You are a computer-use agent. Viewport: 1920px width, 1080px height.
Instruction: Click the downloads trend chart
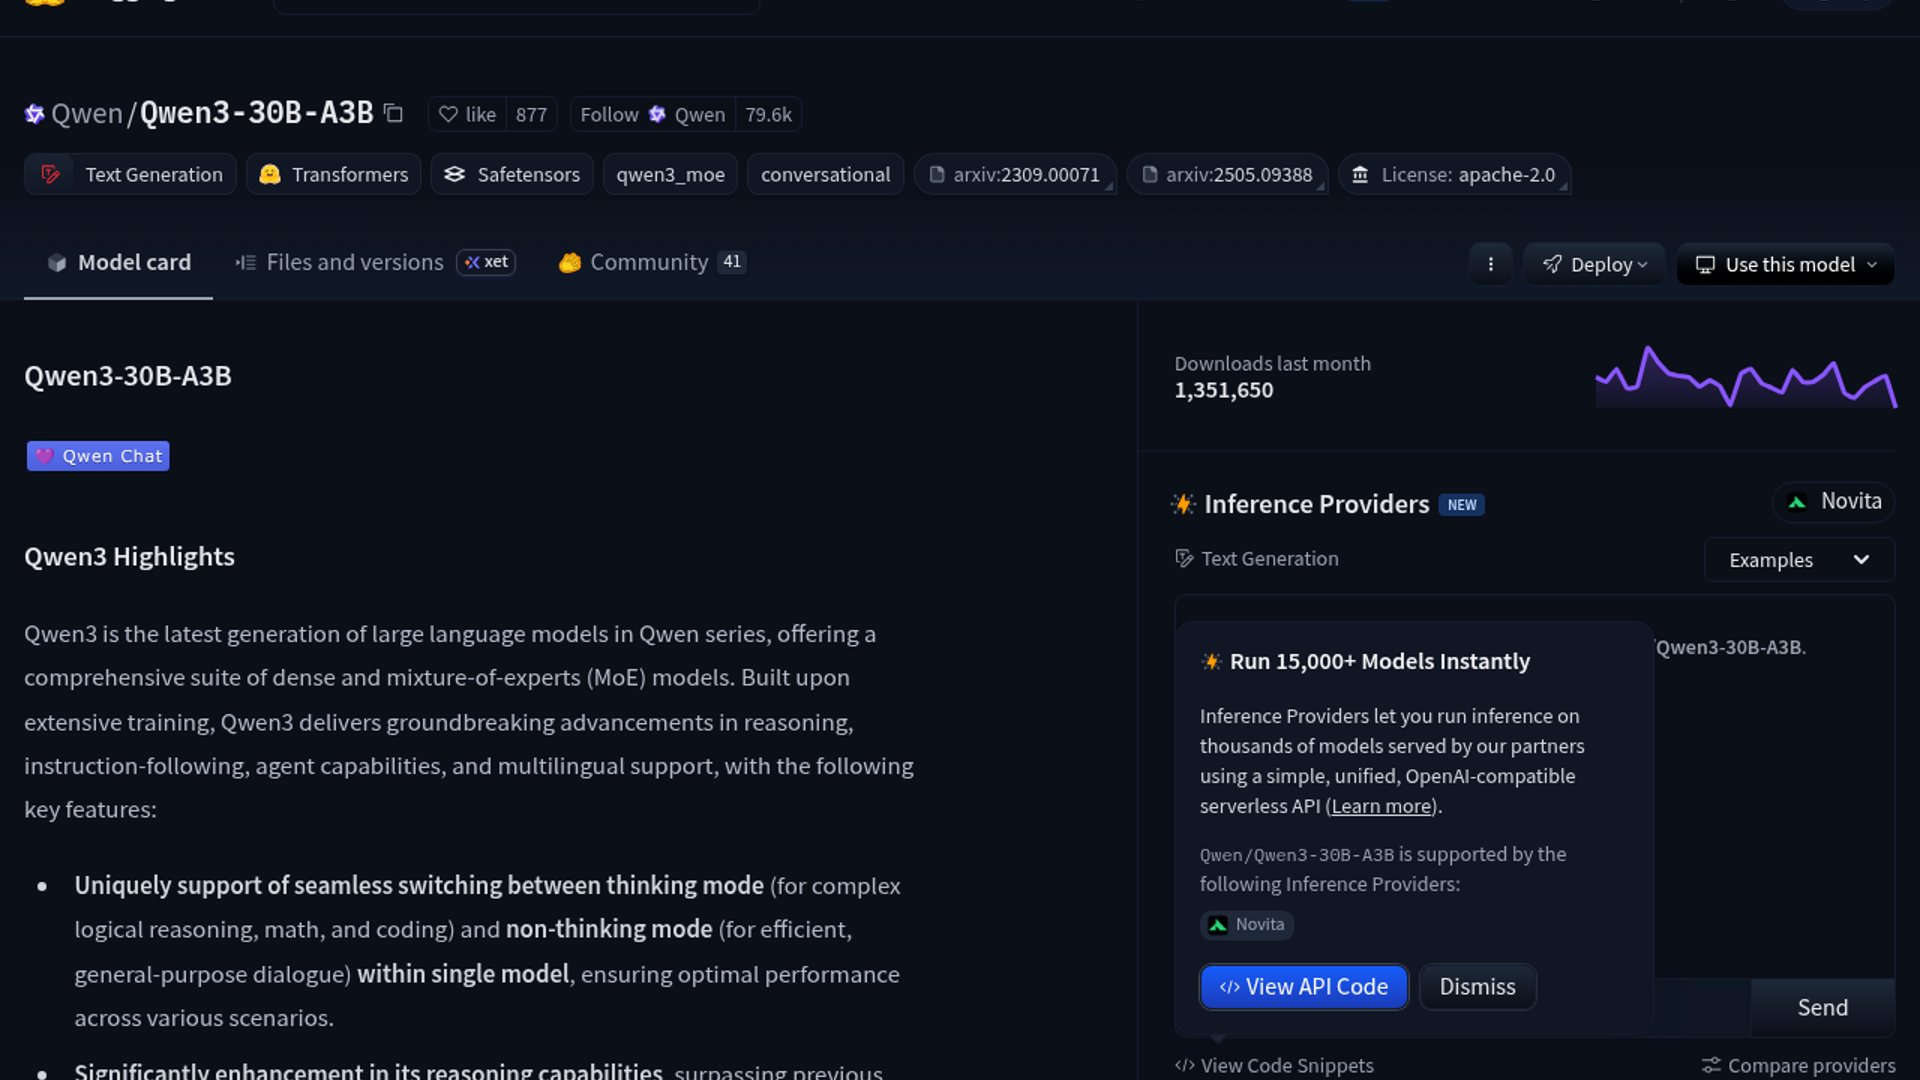pos(1745,378)
